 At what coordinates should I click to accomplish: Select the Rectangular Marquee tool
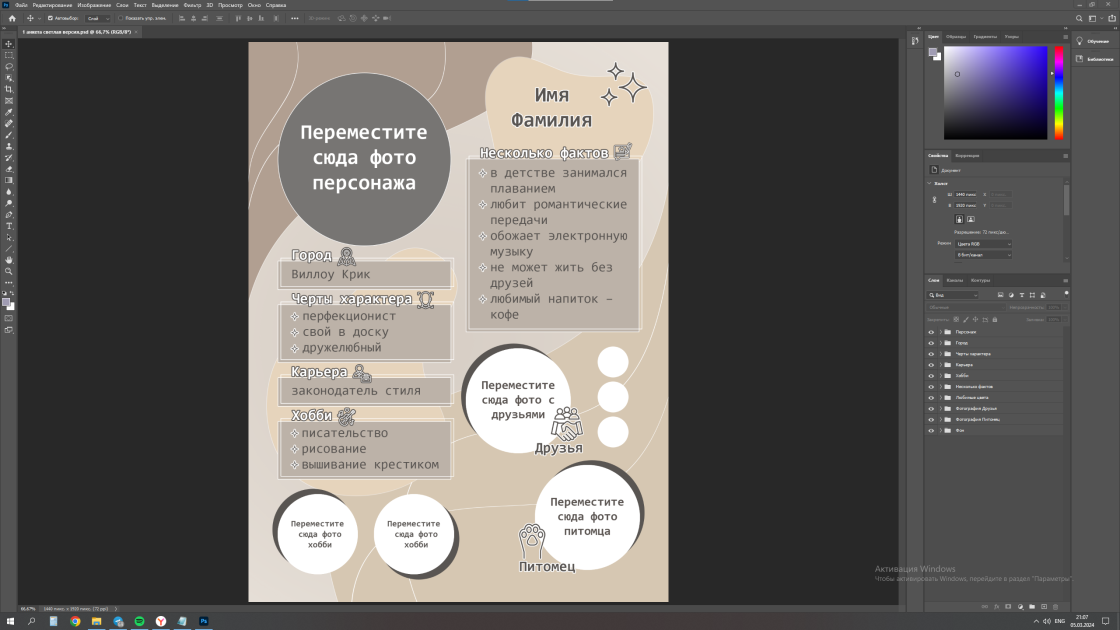[x=9, y=55]
